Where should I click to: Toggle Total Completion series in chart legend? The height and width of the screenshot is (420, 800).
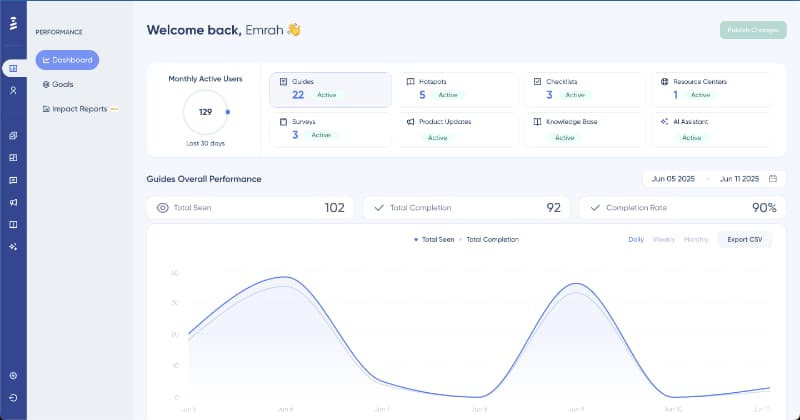click(x=489, y=239)
